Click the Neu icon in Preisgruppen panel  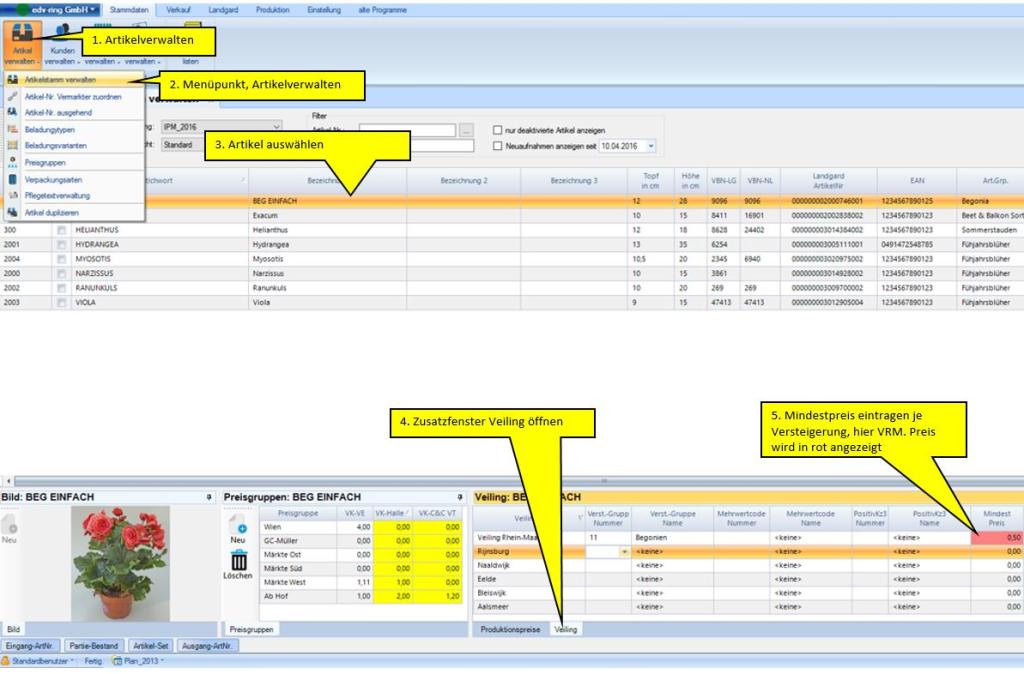click(x=238, y=530)
